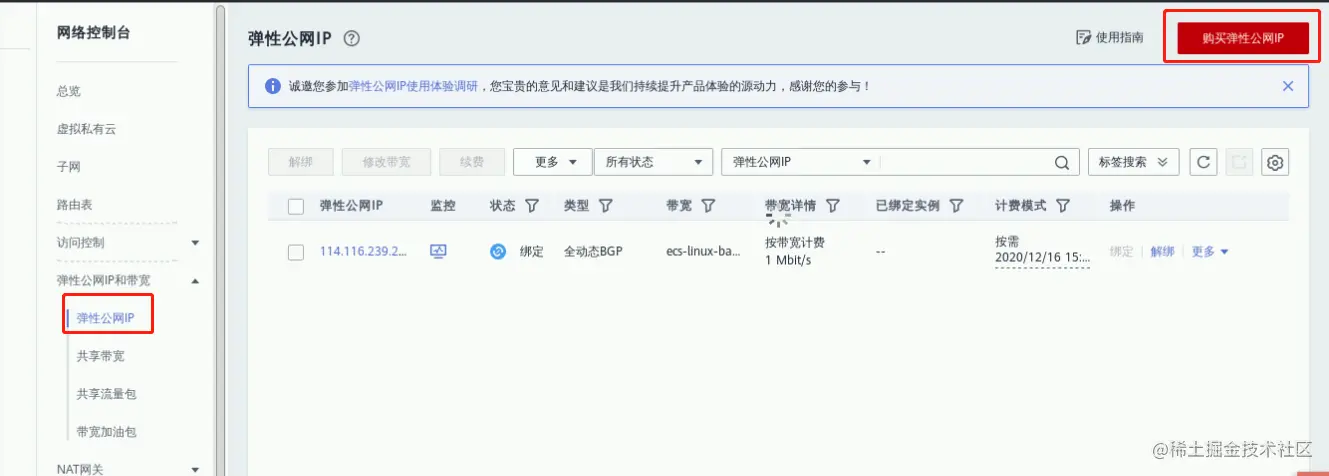
Task: Click the bound status icon
Action: click(x=498, y=251)
